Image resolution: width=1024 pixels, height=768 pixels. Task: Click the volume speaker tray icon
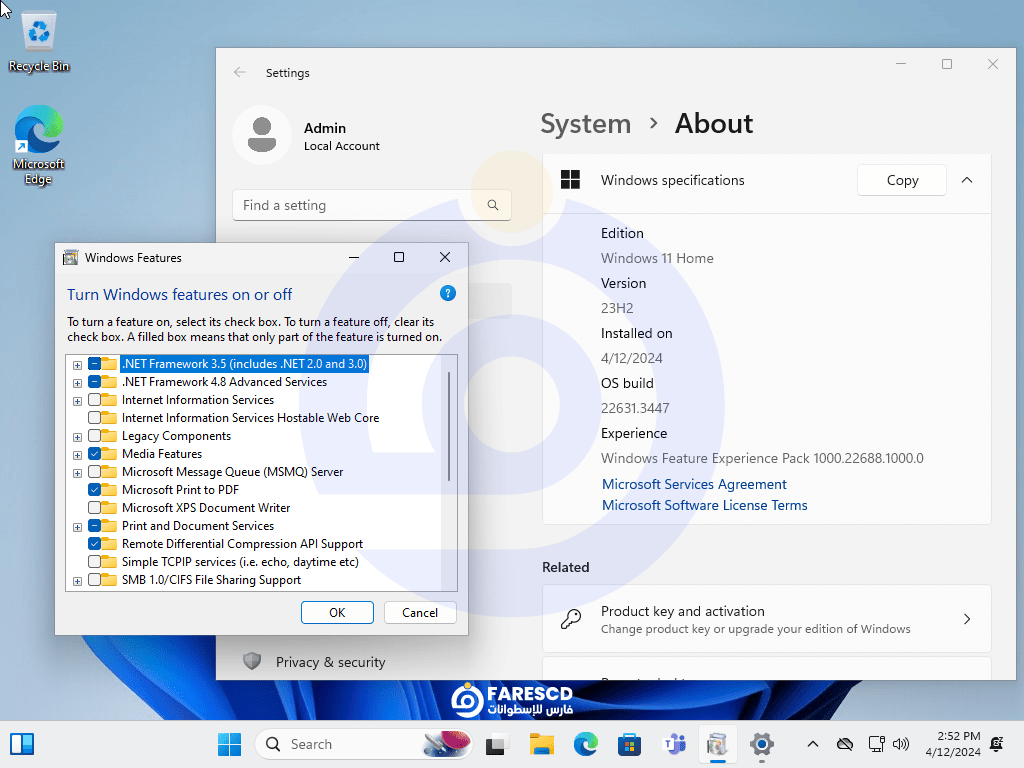[901, 744]
